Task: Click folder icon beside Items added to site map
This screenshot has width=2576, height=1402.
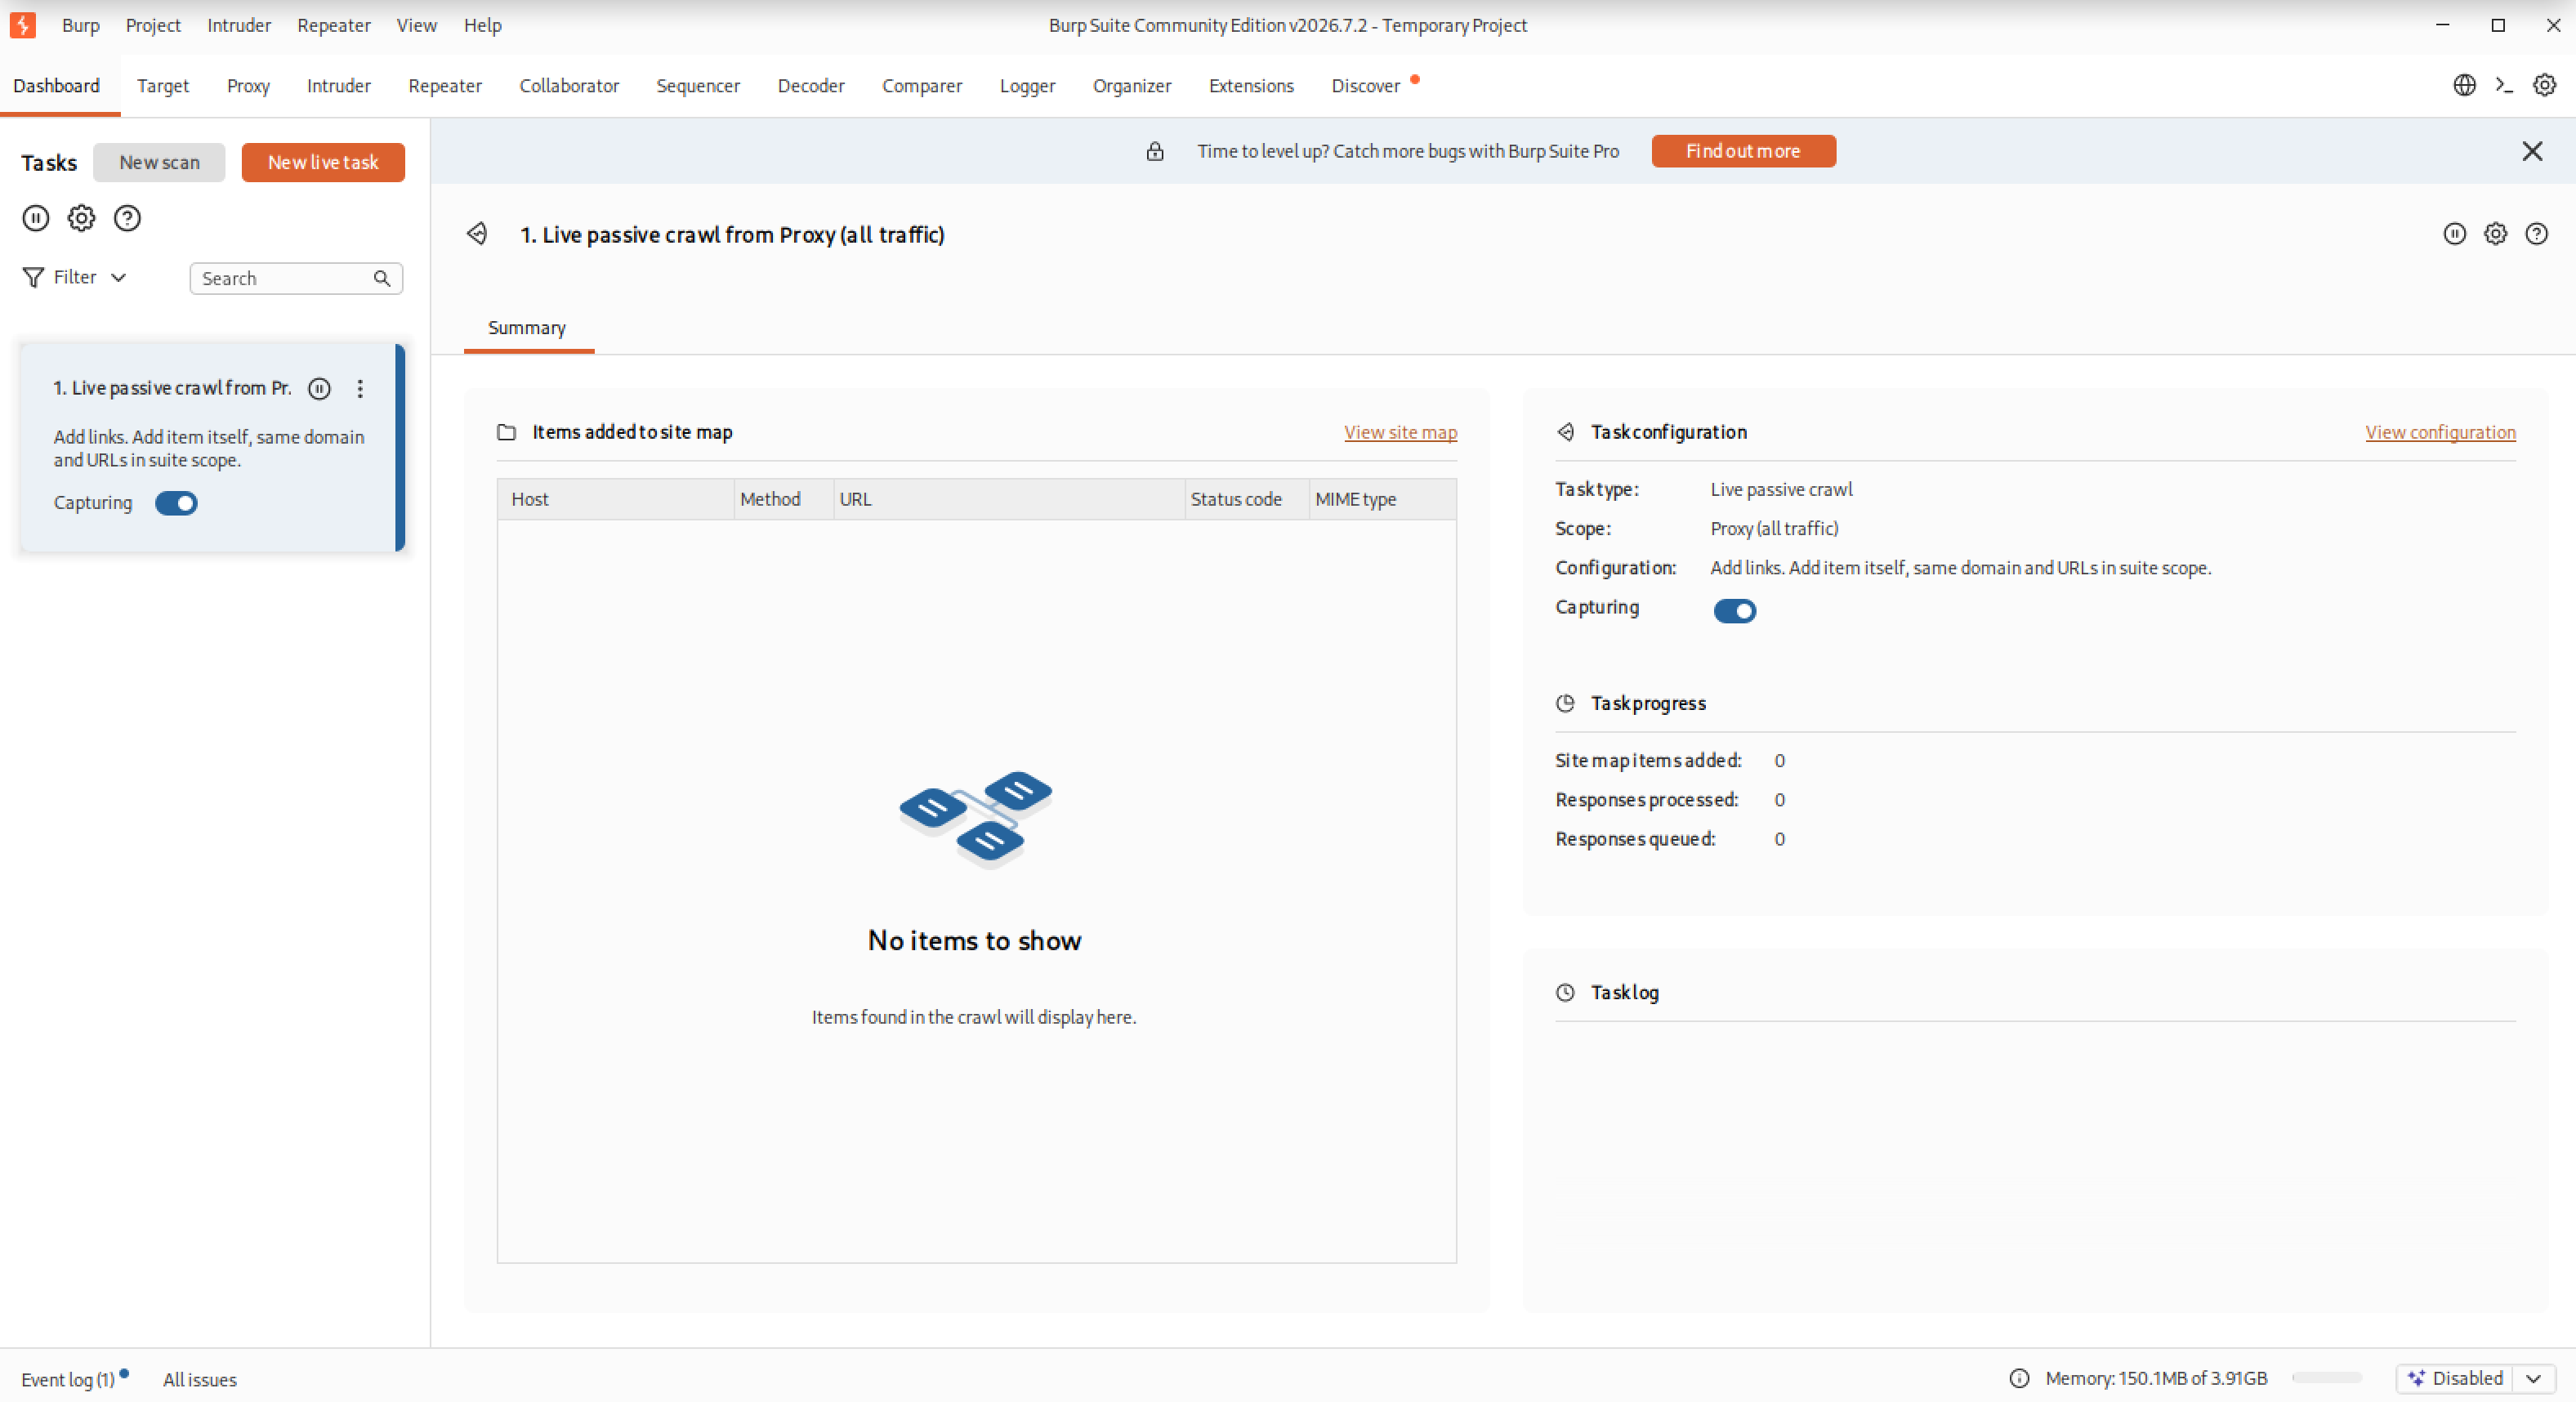Action: click(x=507, y=432)
